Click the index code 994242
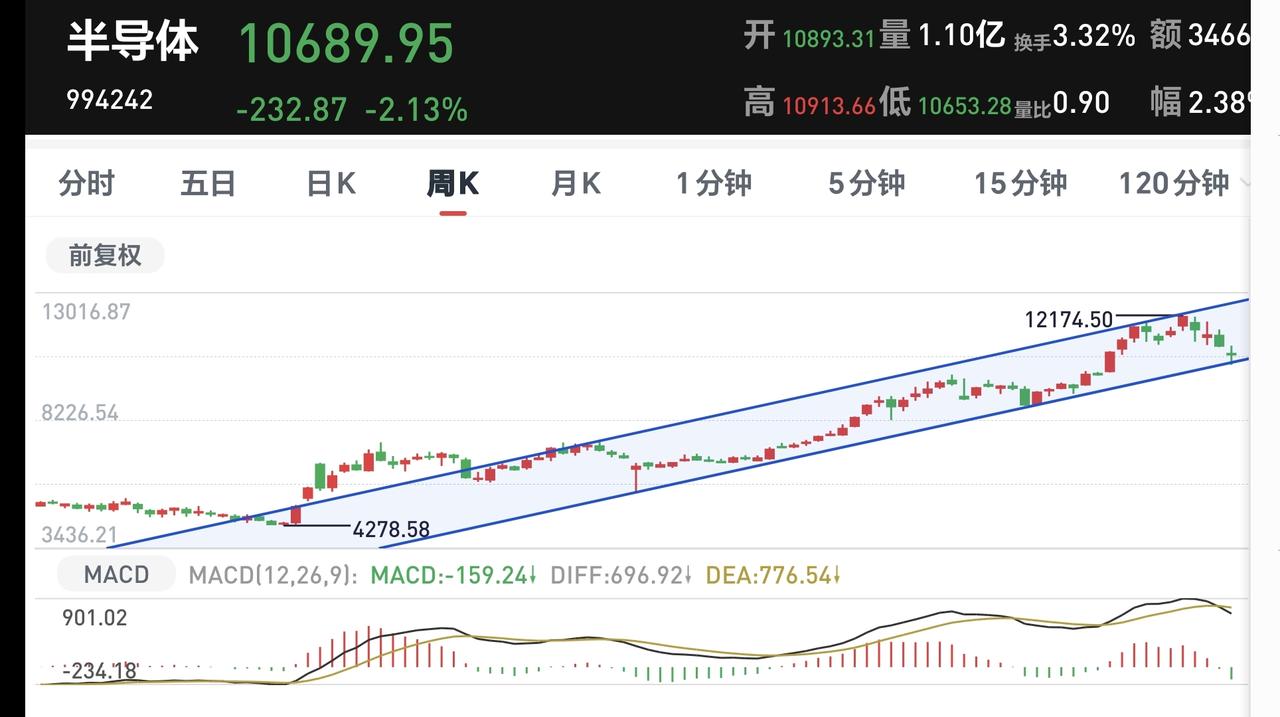This screenshot has width=1280, height=717. [110, 100]
